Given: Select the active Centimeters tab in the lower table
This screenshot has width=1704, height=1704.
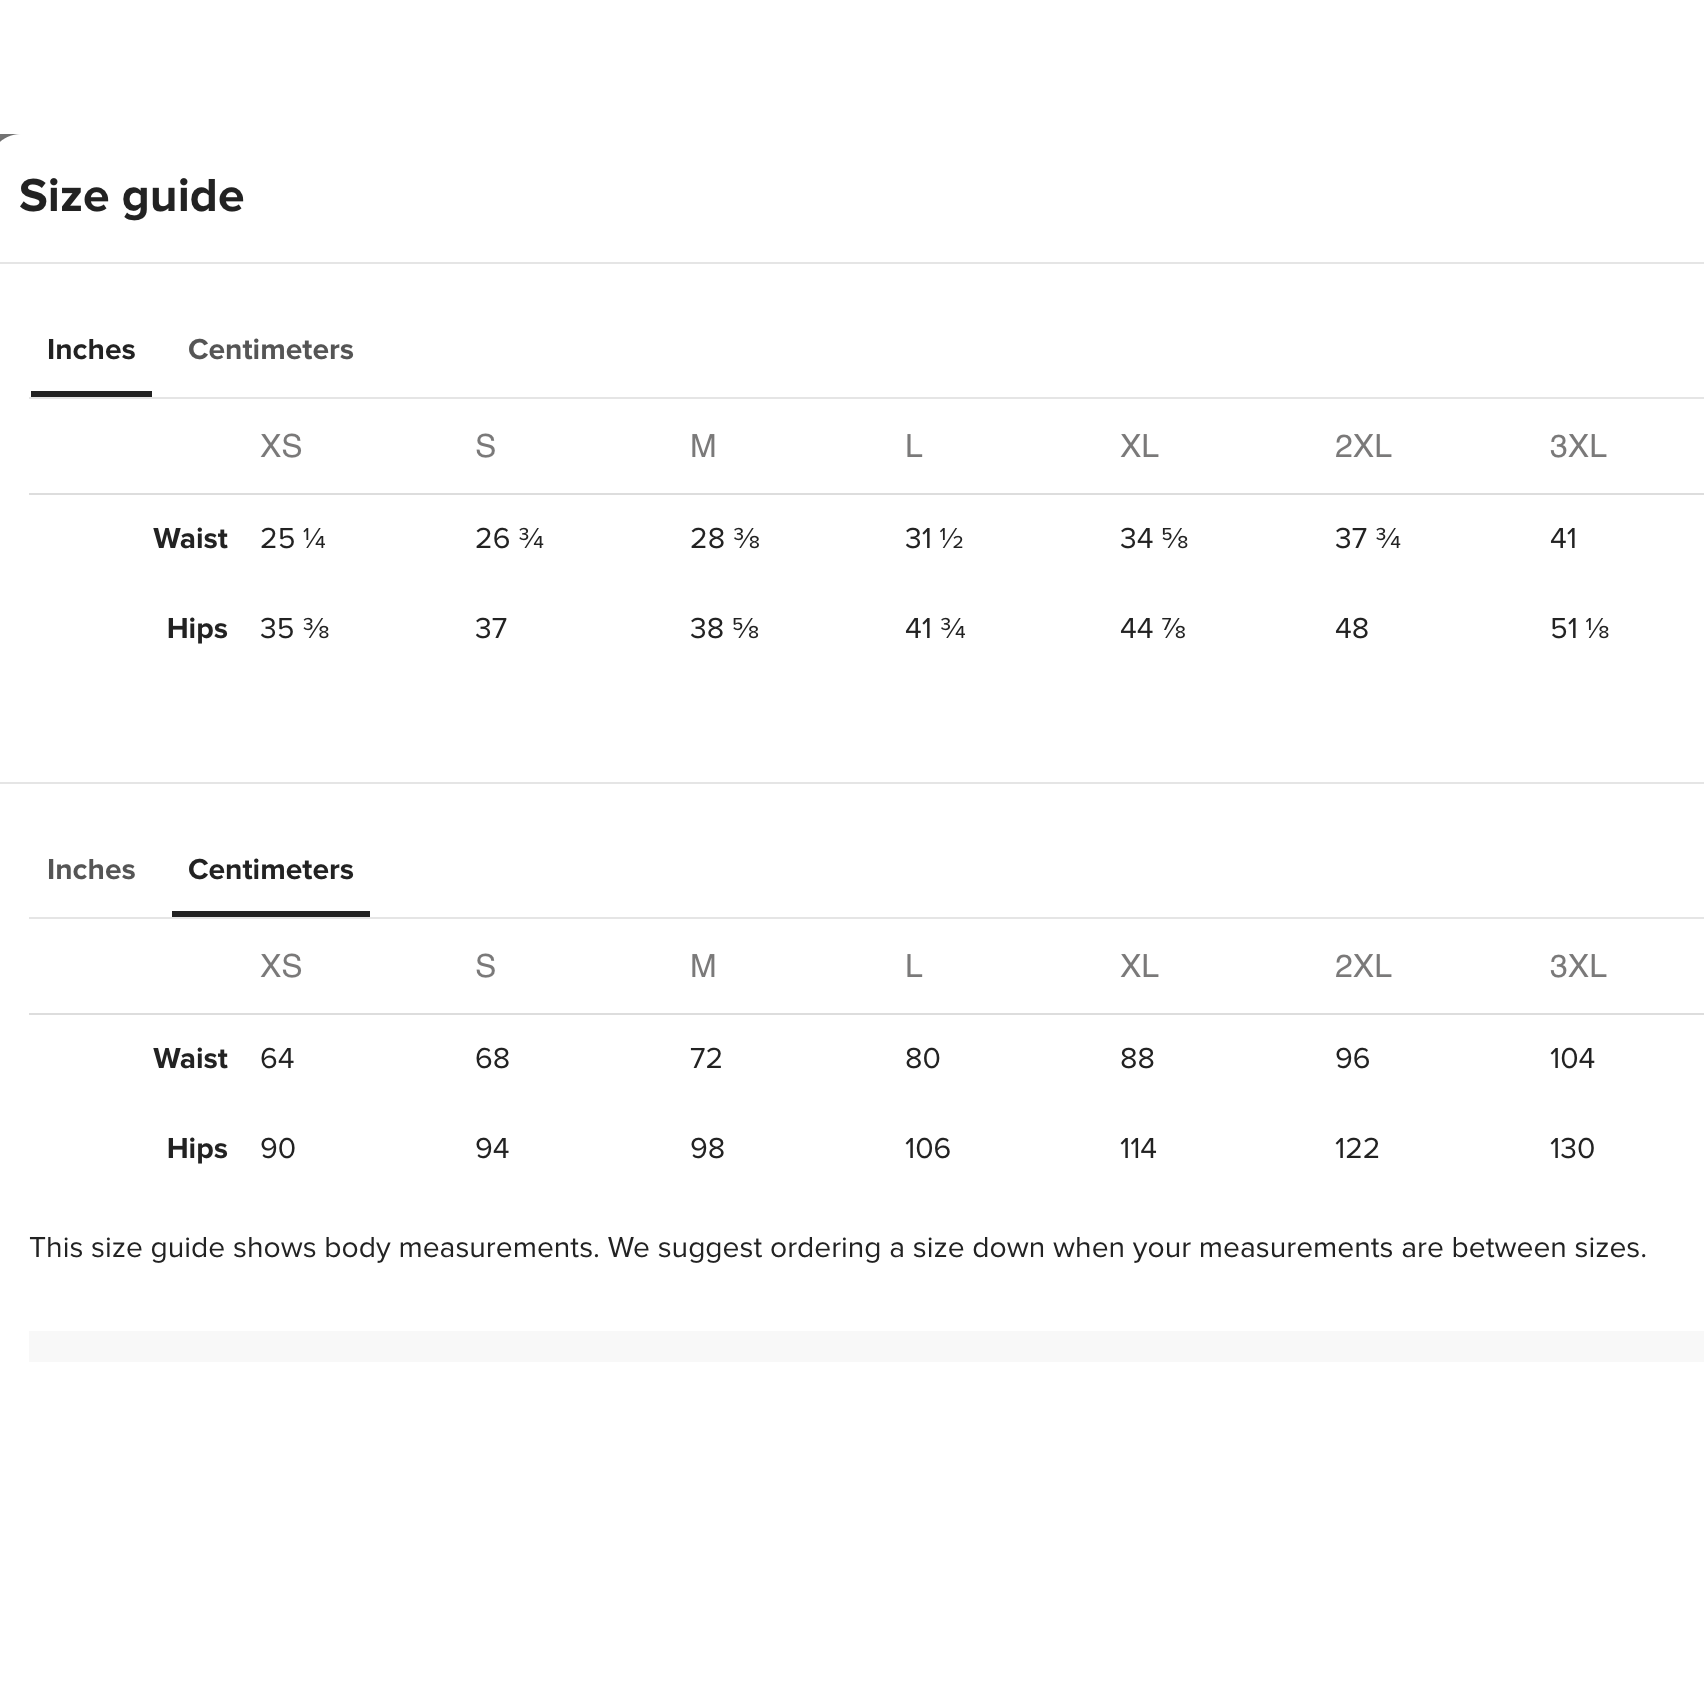Looking at the screenshot, I should point(270,870).
